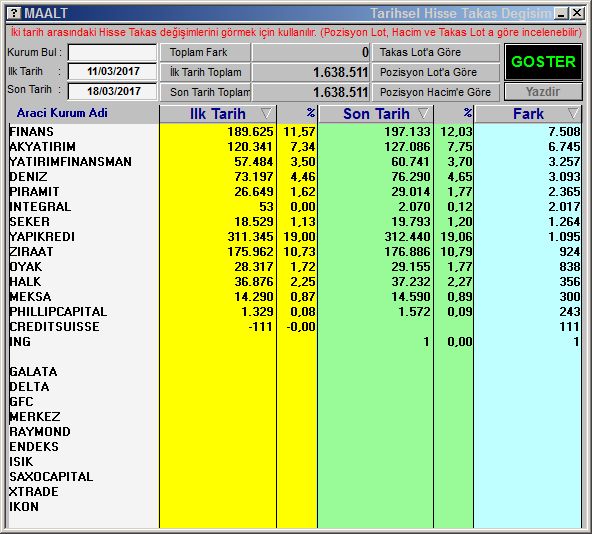Select the GALATA row name

(33, 372)
